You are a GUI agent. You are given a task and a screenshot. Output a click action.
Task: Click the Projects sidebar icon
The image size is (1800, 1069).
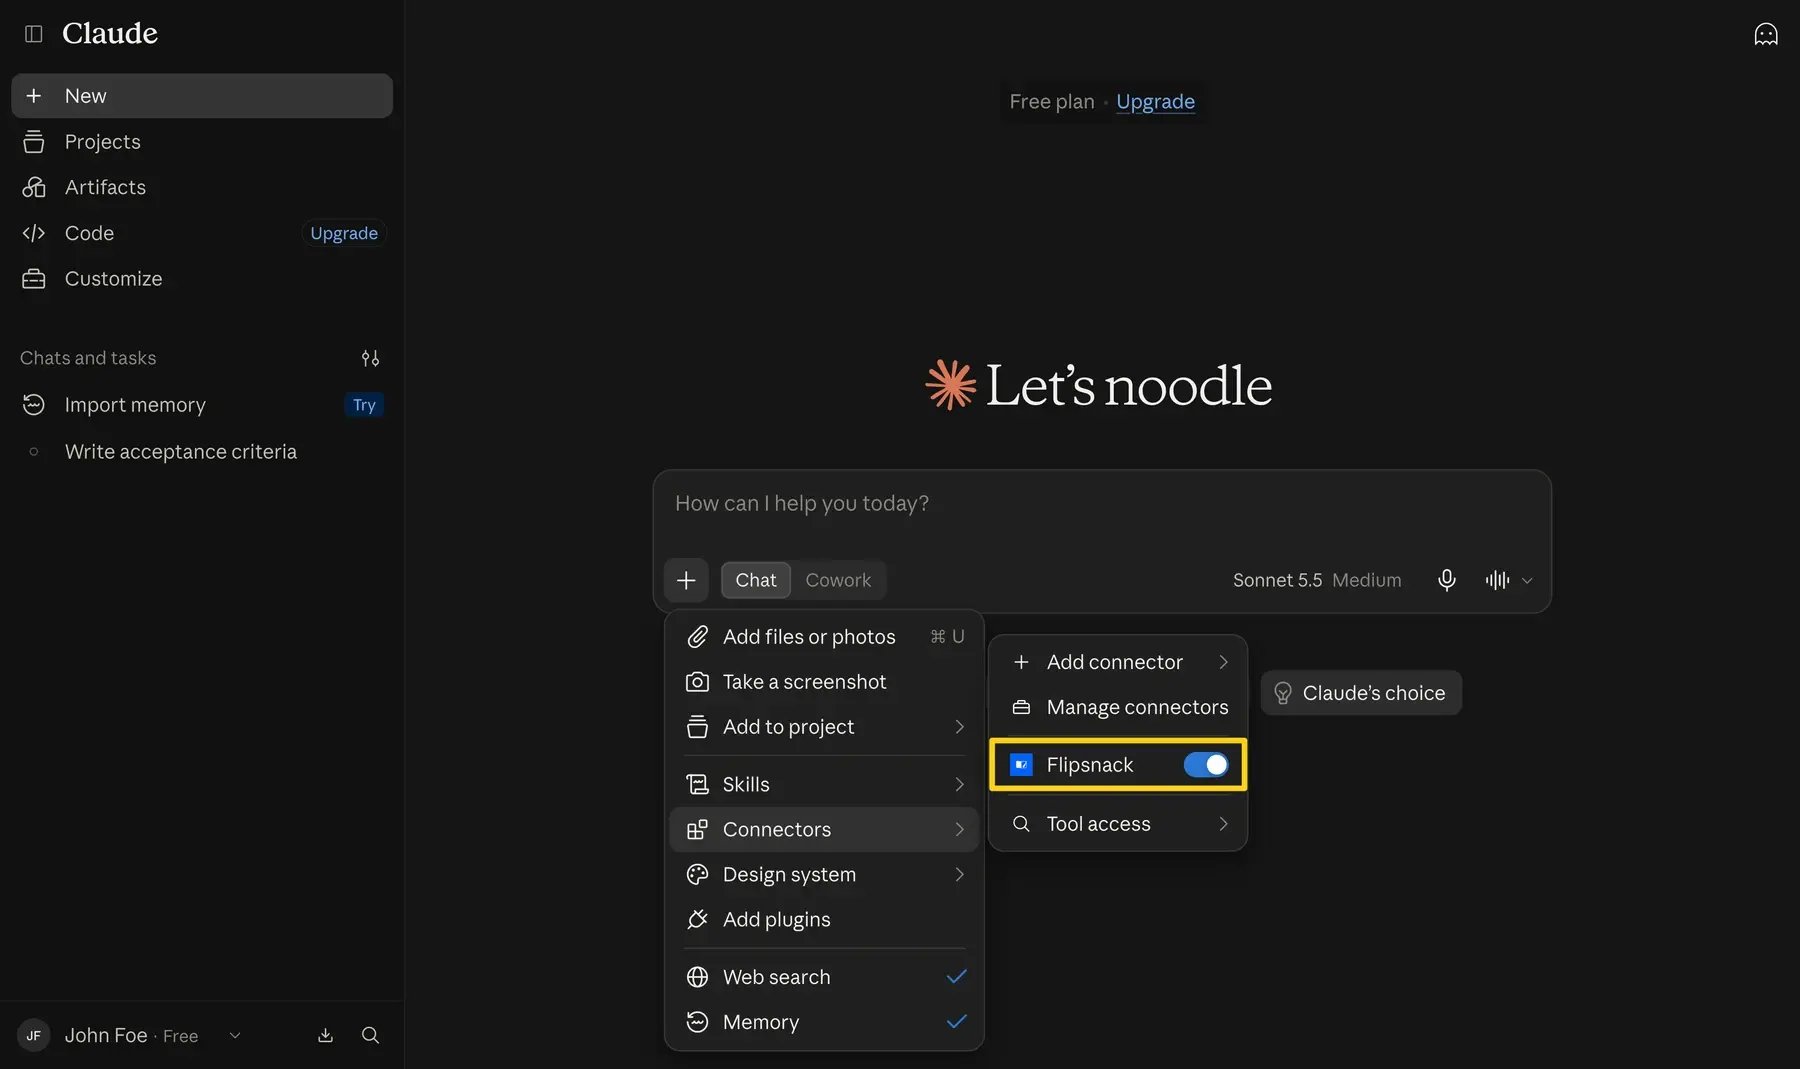pyautogui.click(x=34, y=142)
